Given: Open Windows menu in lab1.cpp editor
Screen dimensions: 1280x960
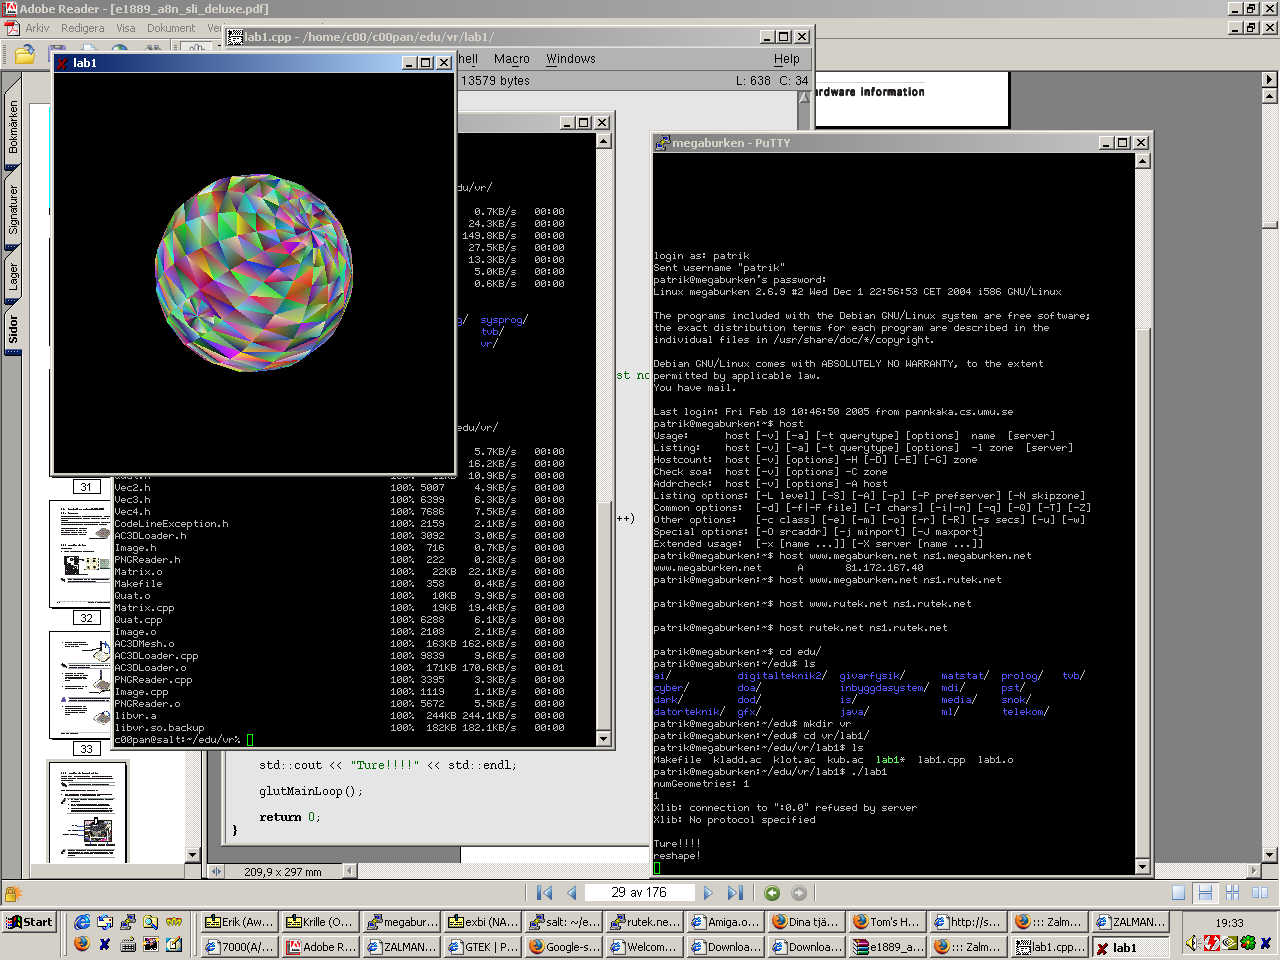Looking at the screenshot, I should click(x=571, y=59).
